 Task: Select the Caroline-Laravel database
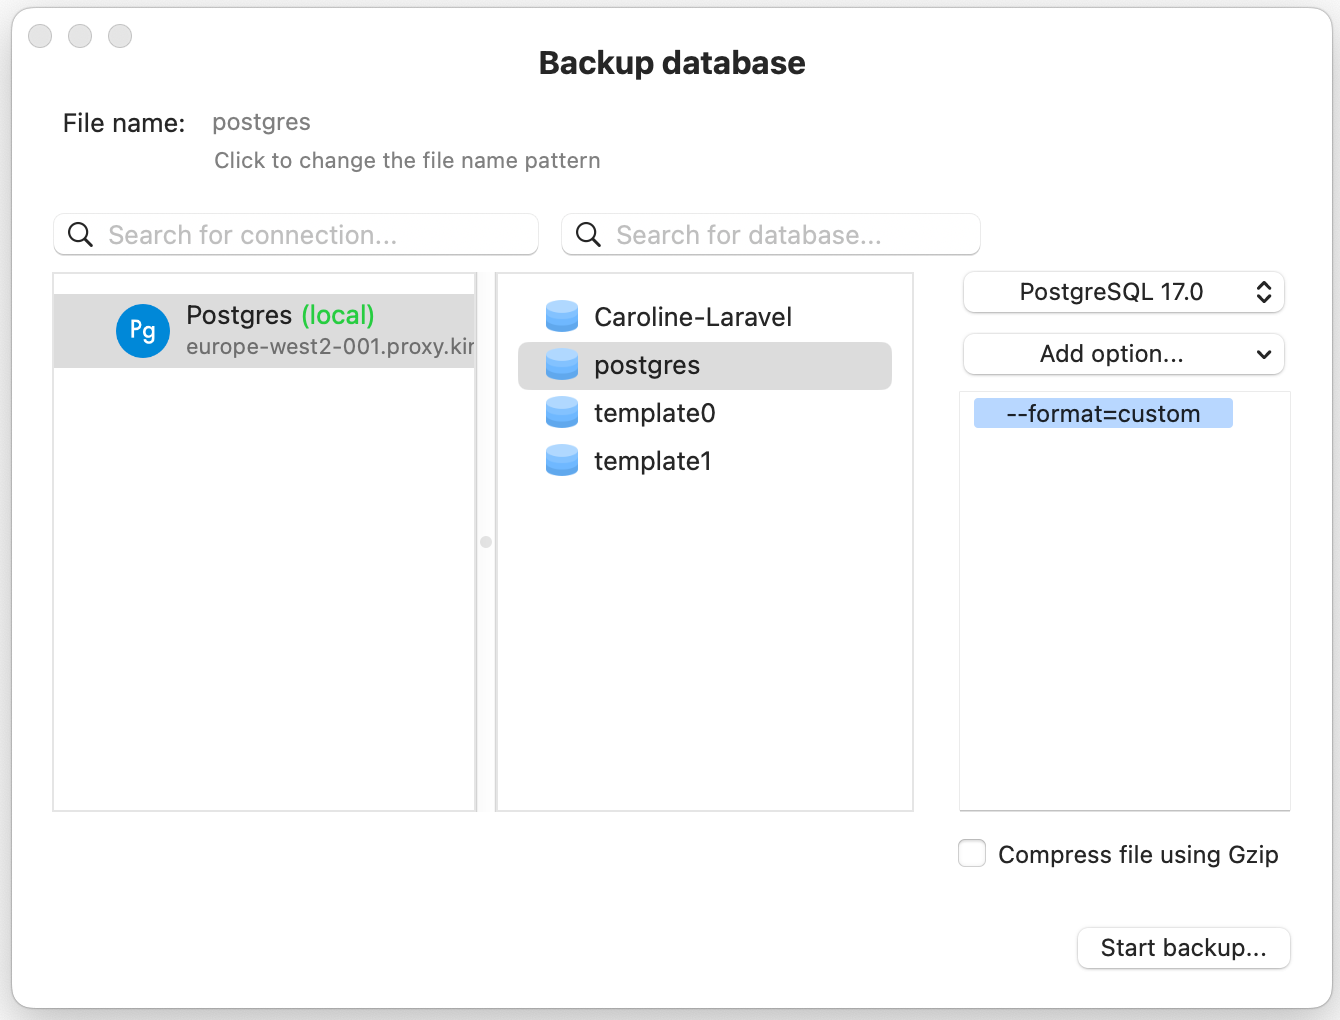click(x=692, y=316)
